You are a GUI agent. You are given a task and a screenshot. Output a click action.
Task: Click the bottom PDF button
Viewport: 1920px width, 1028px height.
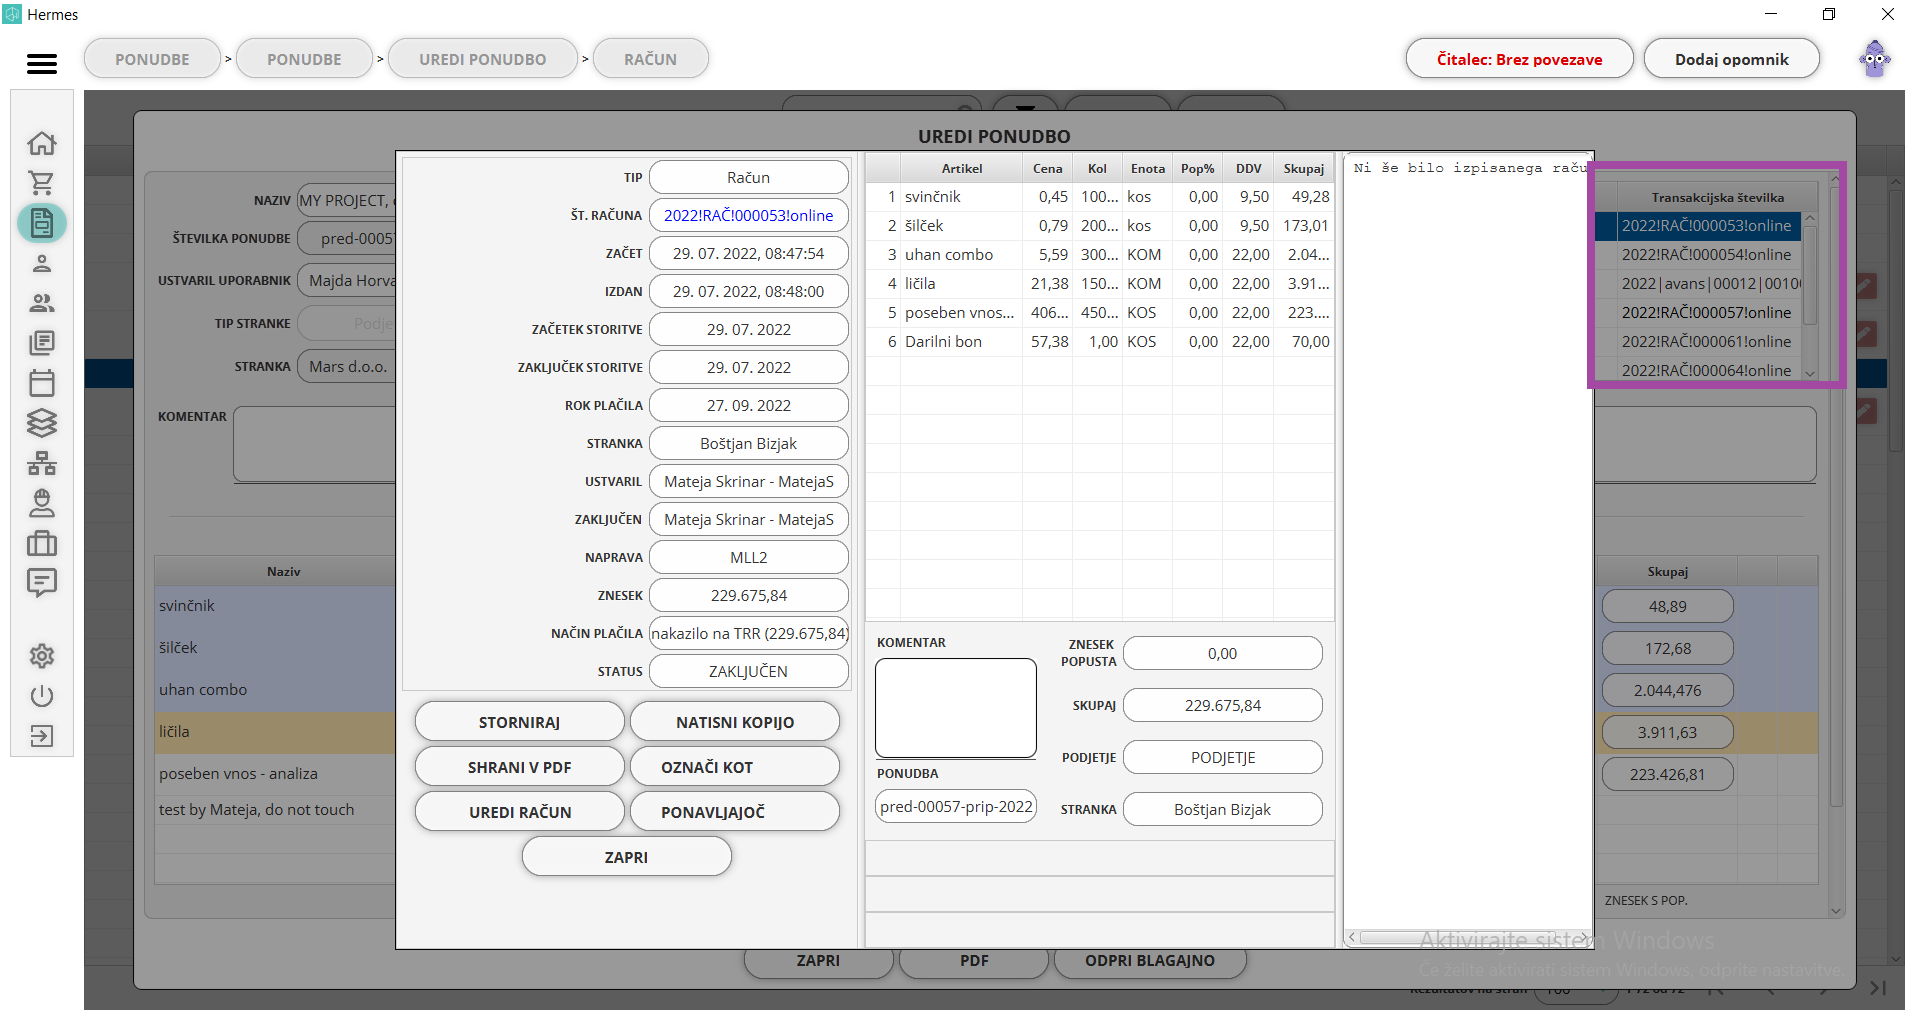coord(974,960)
